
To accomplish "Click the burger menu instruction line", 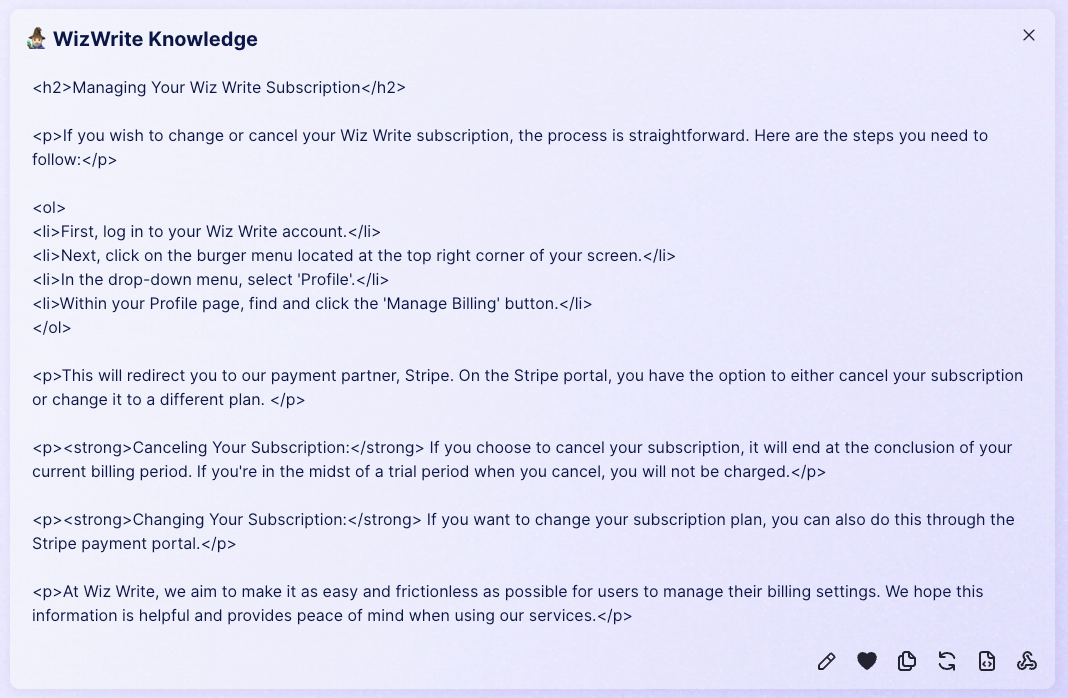I will tap(354, 255).
